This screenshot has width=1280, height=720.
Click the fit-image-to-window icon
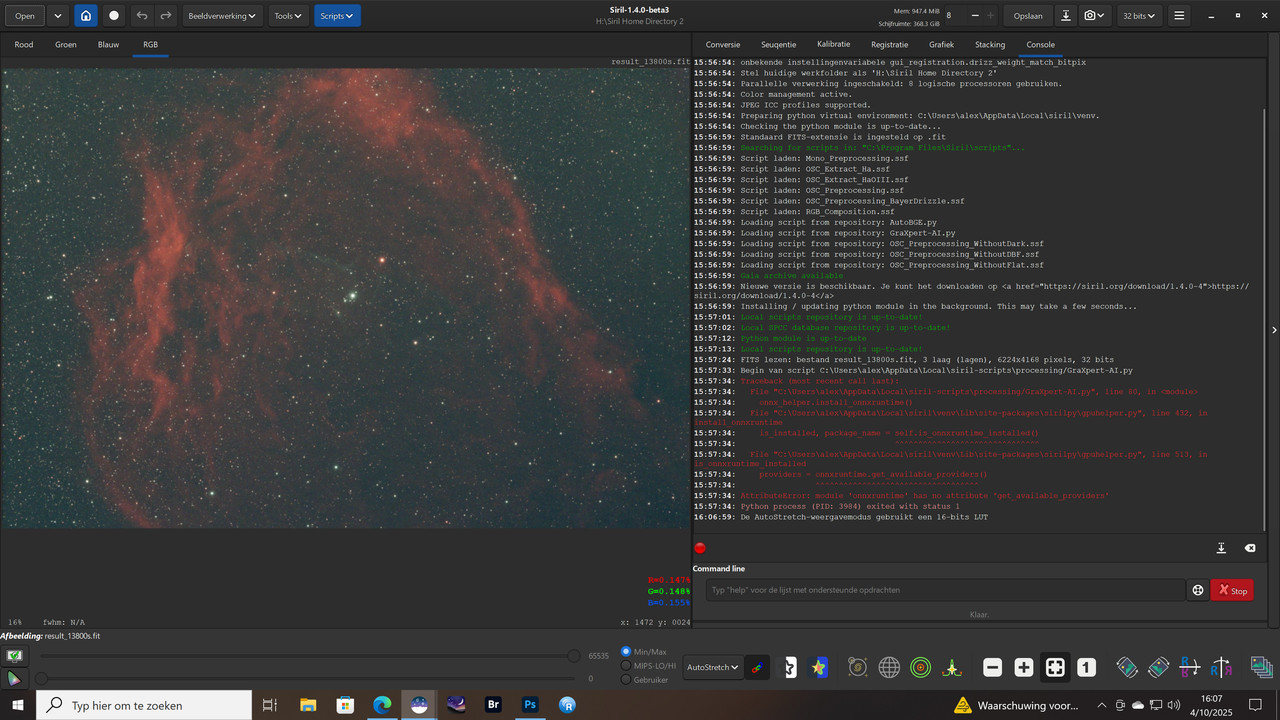click(x=1055, y=667)
